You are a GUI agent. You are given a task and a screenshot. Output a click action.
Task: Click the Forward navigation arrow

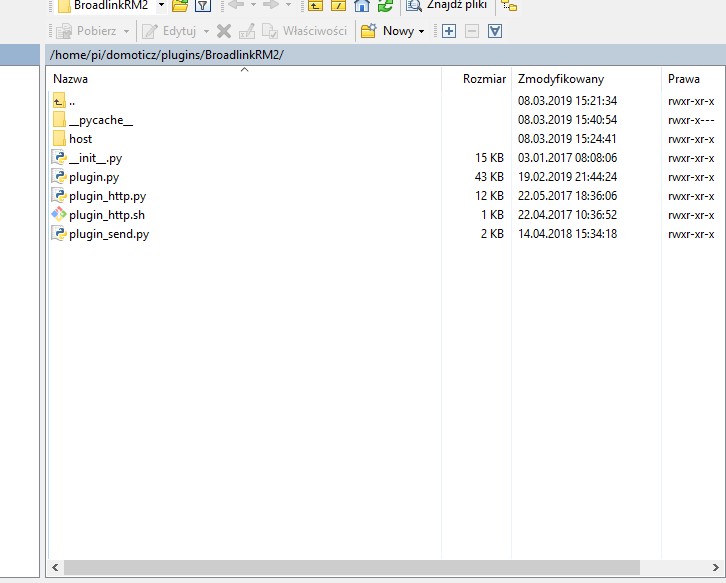click(x=271, y=5)
